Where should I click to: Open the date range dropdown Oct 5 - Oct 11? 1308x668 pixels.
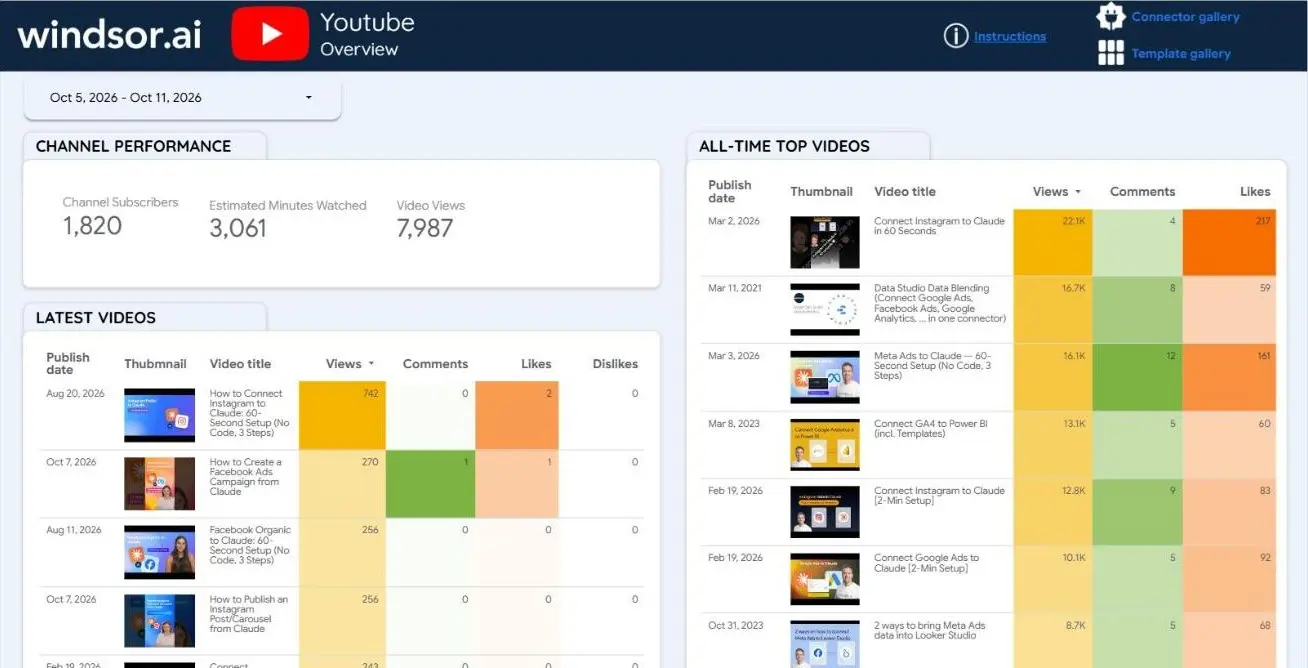tap(182, 98)
